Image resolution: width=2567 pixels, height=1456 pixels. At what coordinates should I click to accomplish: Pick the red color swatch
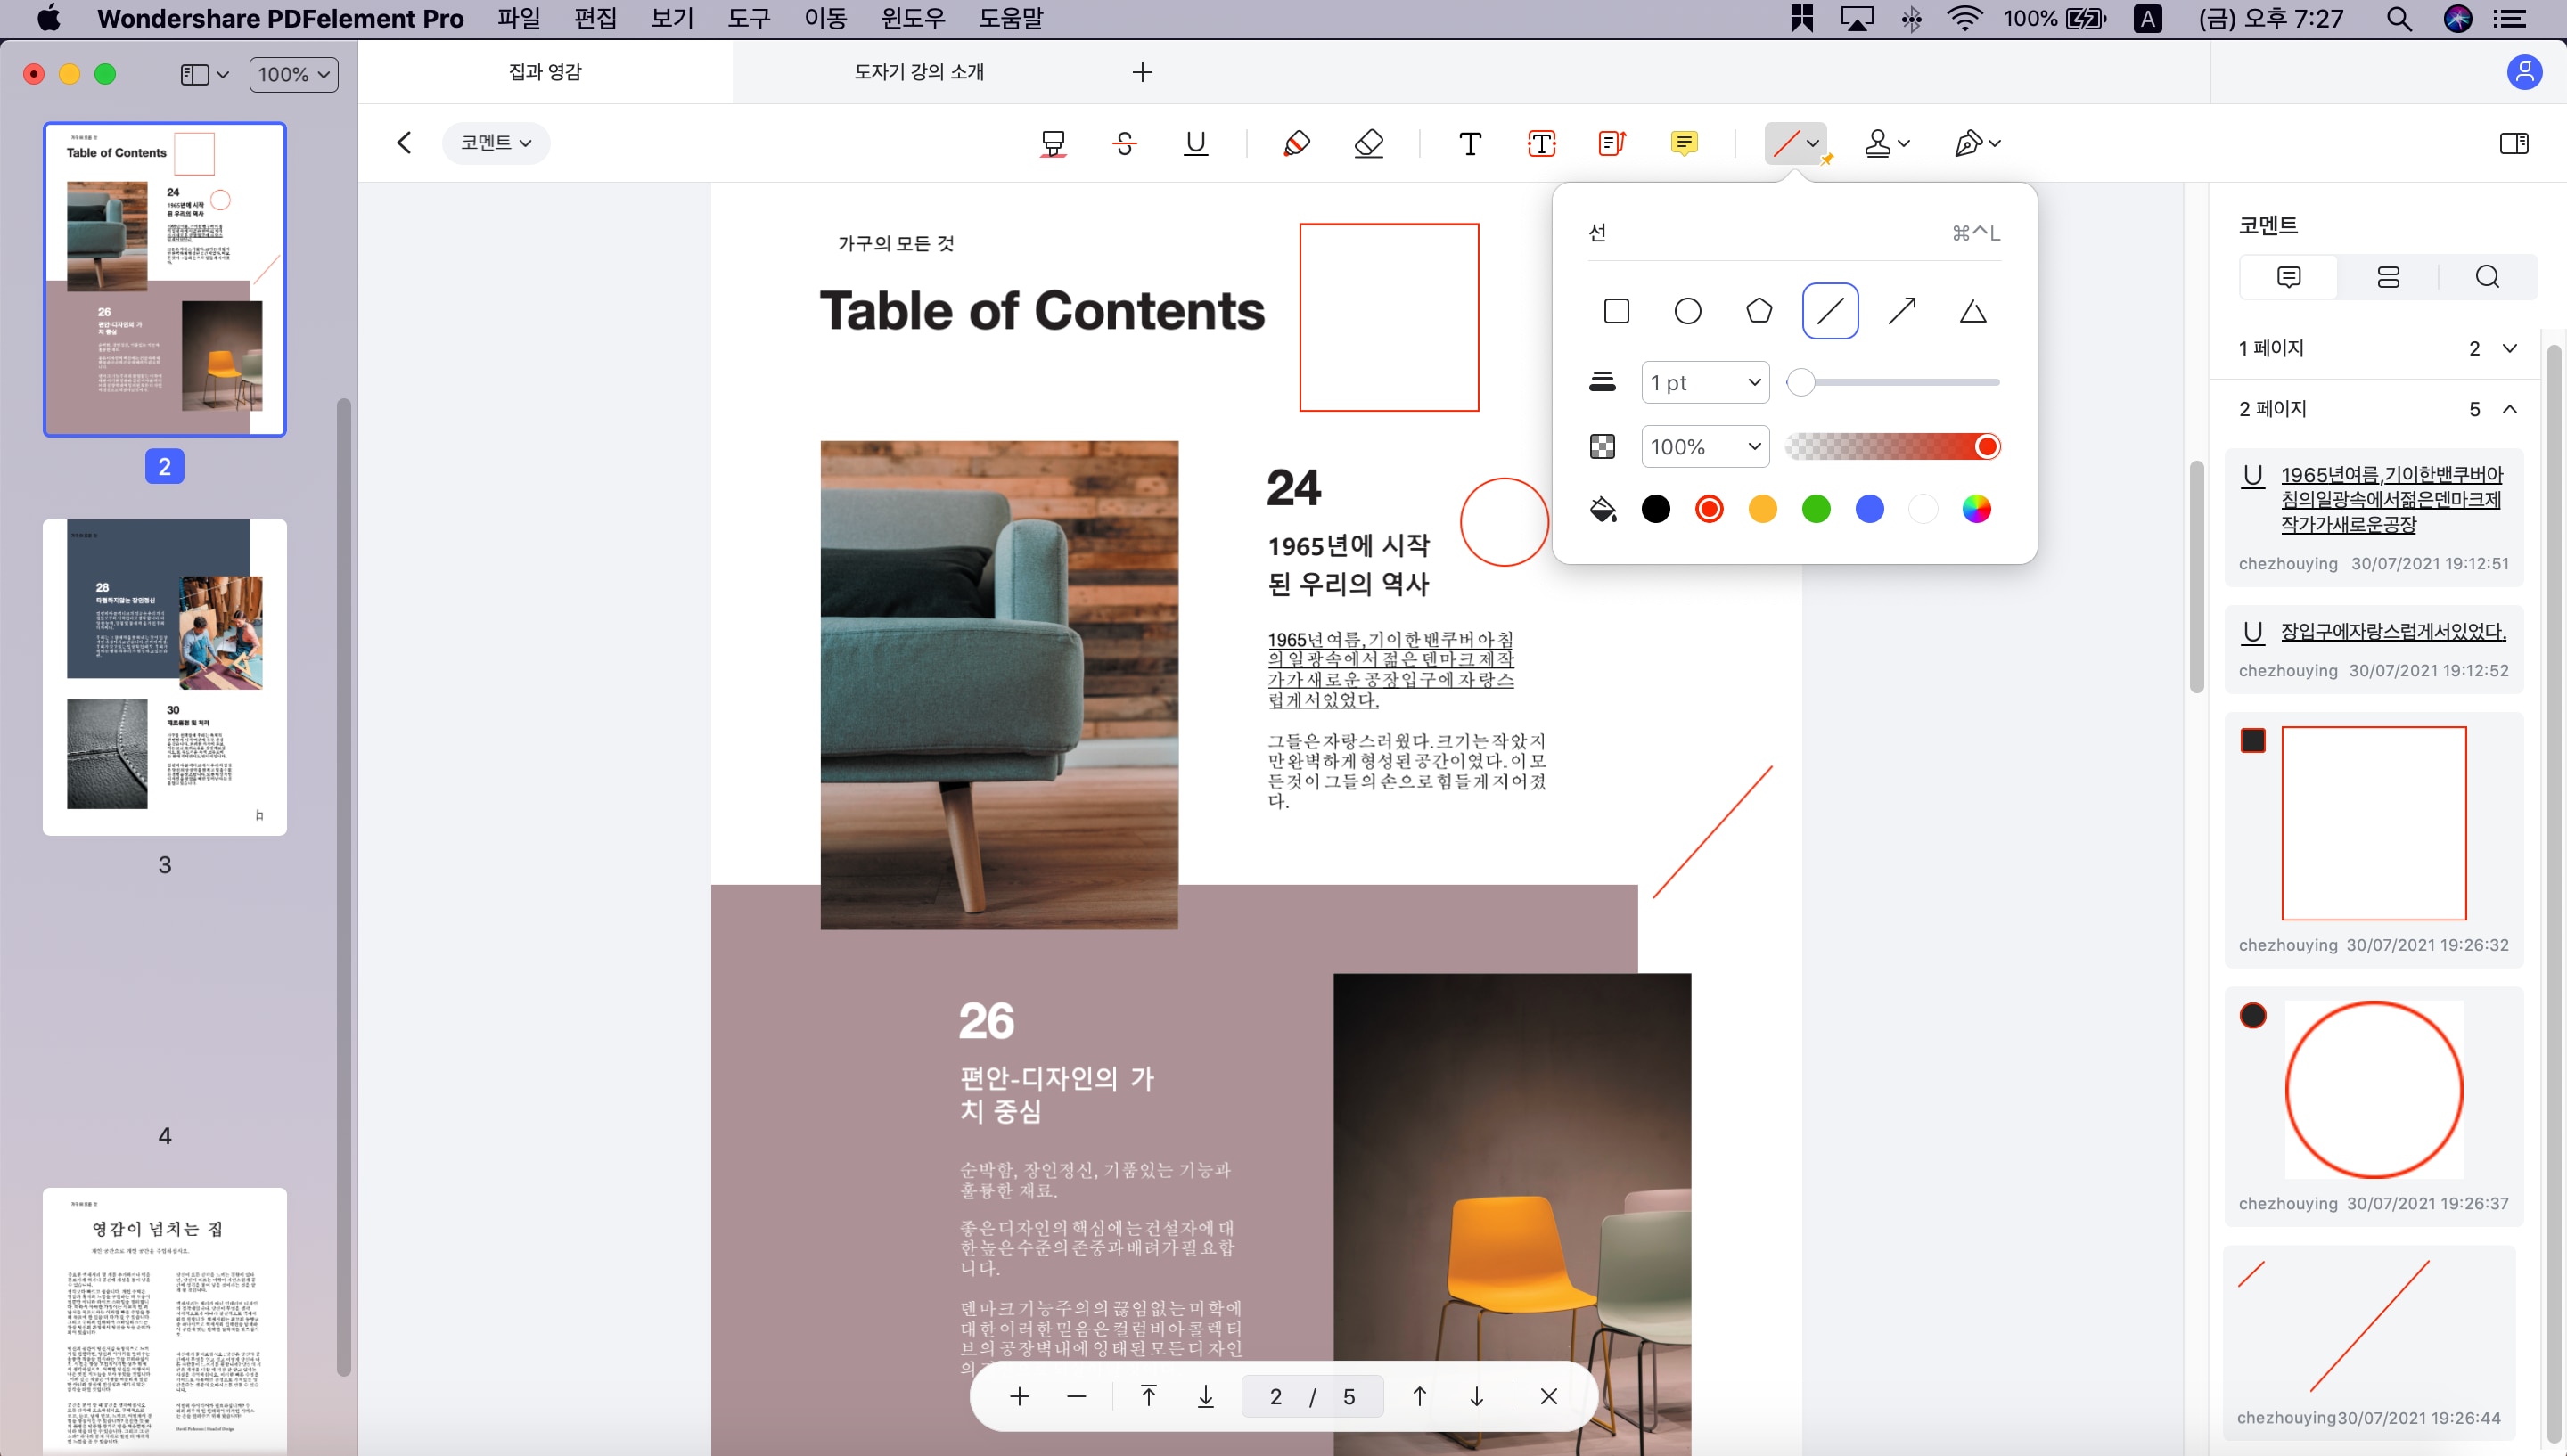tap(1709, 509)
